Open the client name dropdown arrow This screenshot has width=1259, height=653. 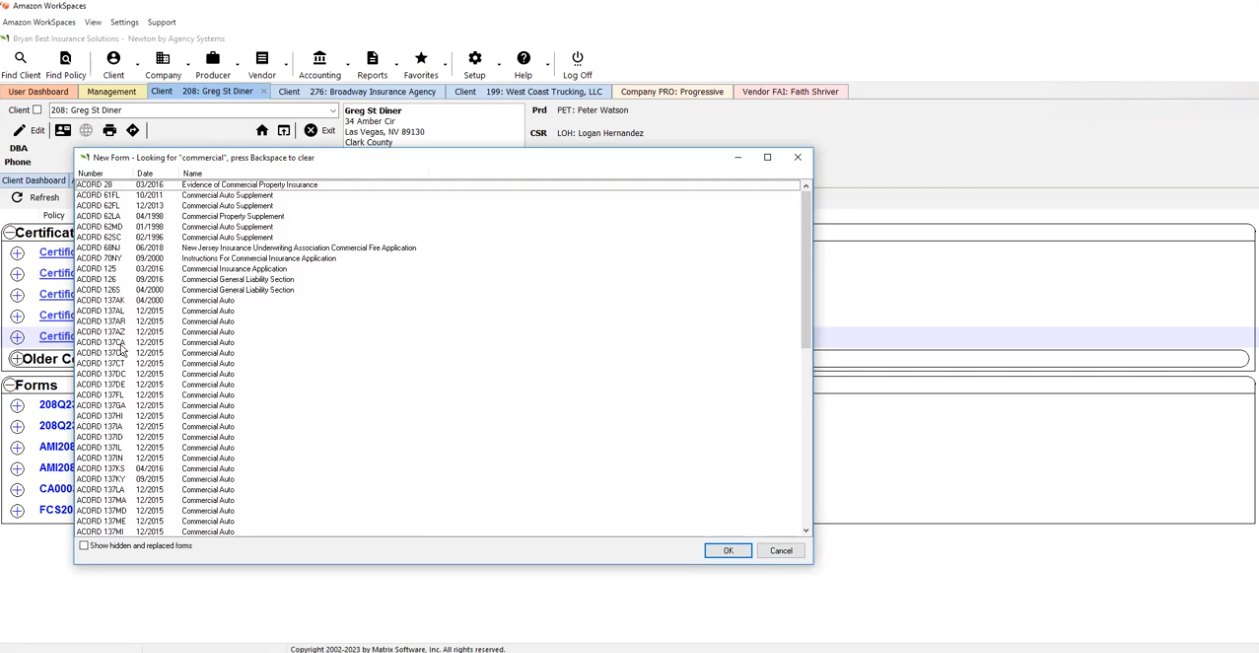click(x=333, y=111)
